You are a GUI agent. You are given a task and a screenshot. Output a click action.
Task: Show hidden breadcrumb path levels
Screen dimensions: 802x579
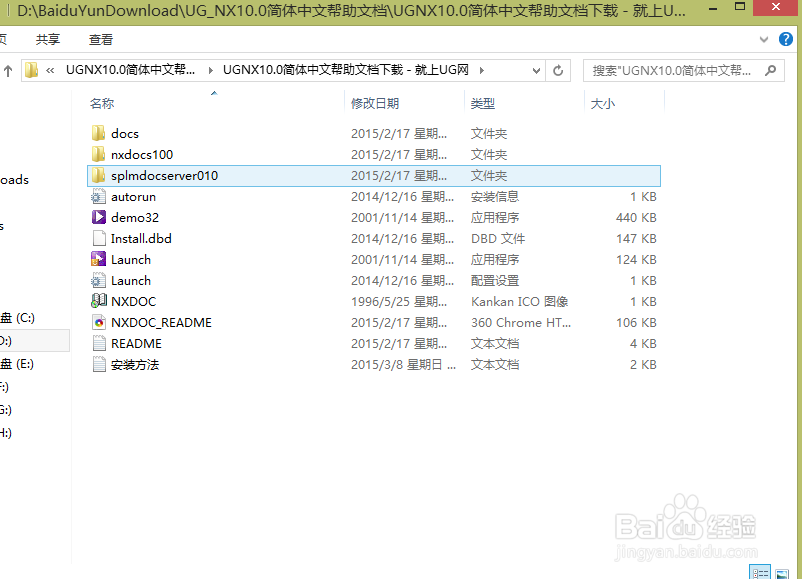(x=50, y=71)
